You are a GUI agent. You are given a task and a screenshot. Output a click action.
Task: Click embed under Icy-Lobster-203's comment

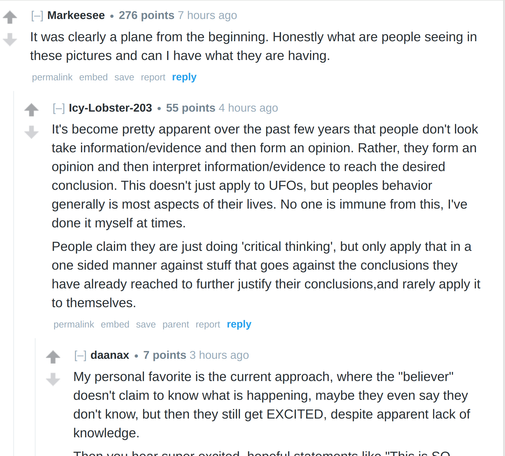tap(115, 324)
